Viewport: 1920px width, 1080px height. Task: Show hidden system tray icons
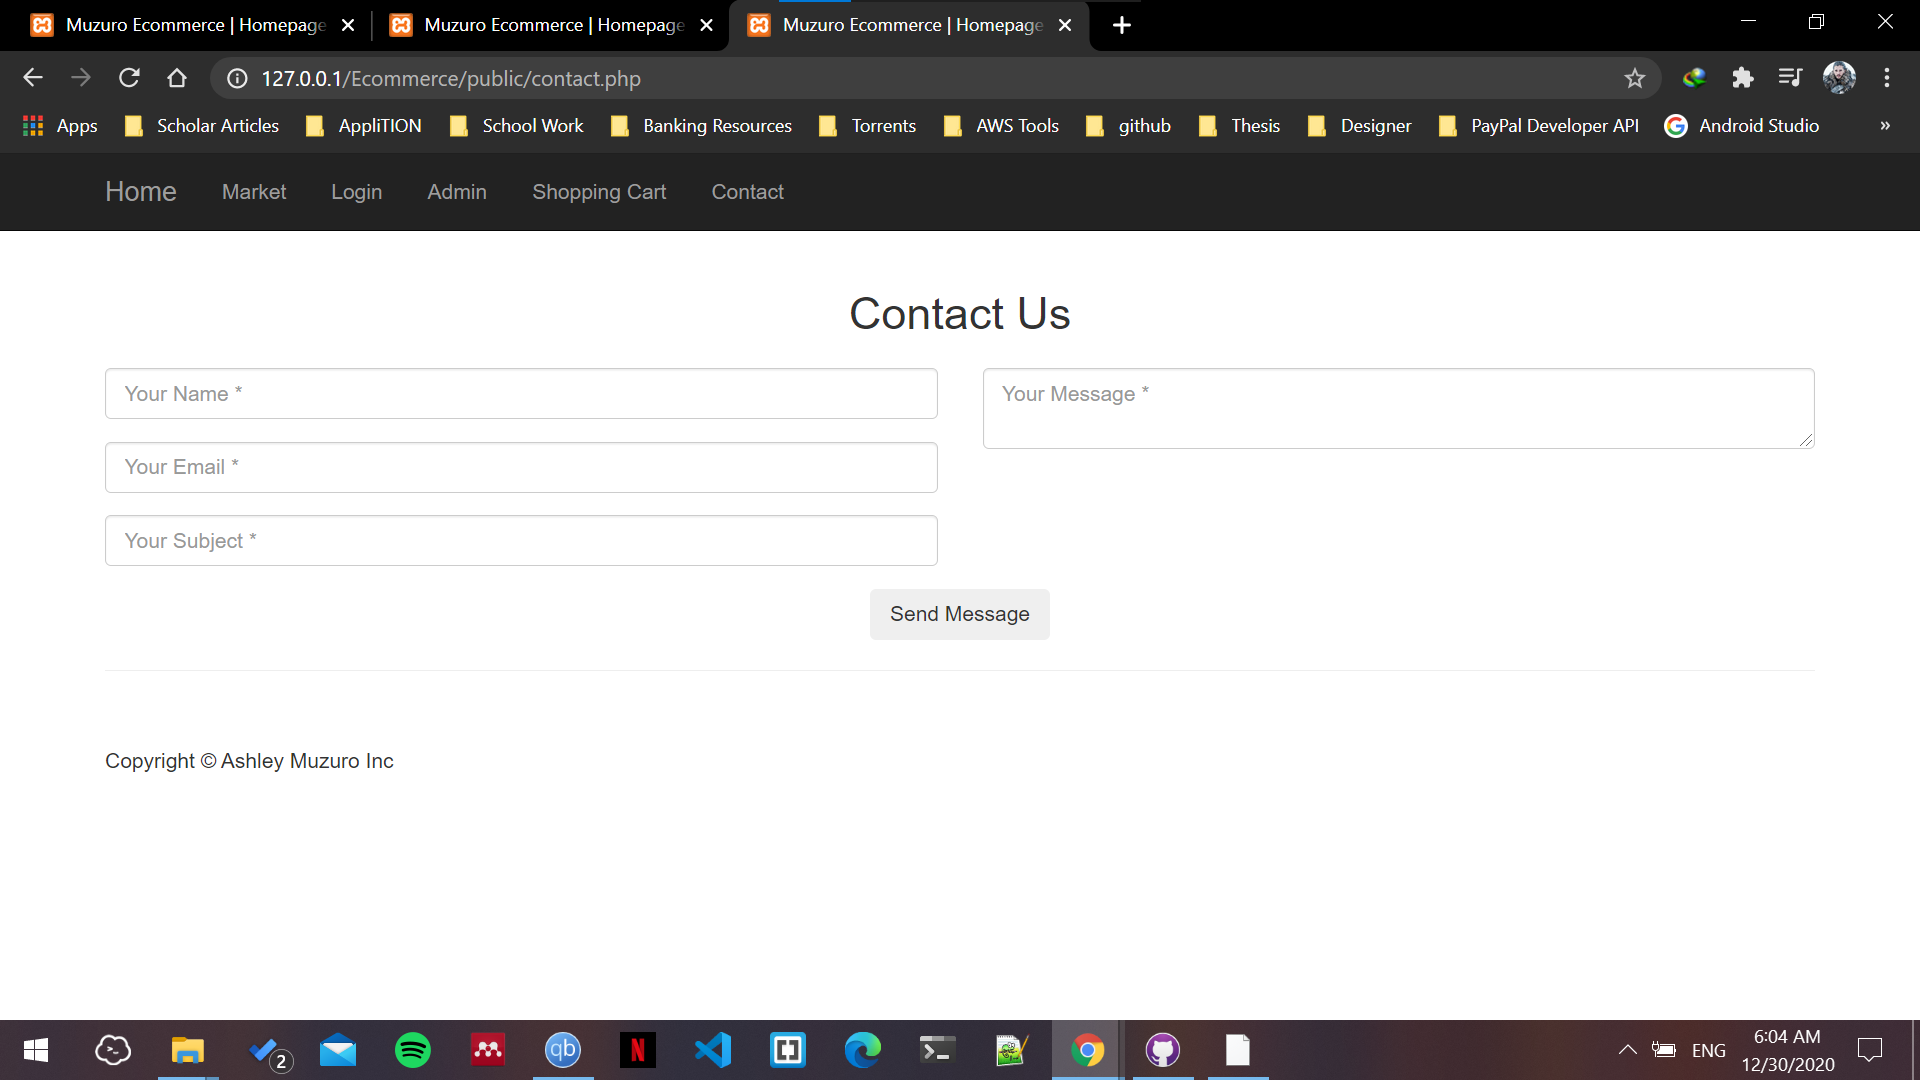click(1627, 1050)
